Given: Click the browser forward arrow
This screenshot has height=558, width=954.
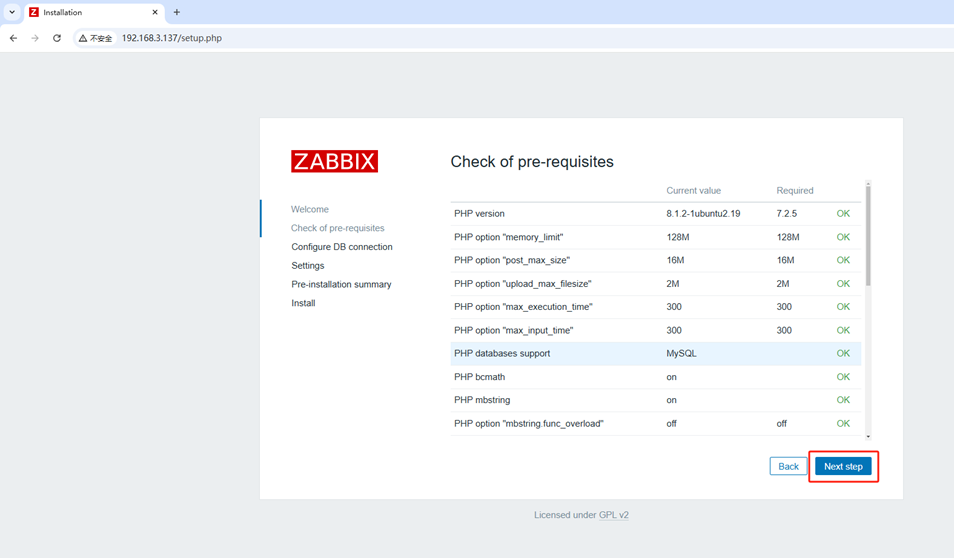Looking at the screenshot, I should (35, 38).
